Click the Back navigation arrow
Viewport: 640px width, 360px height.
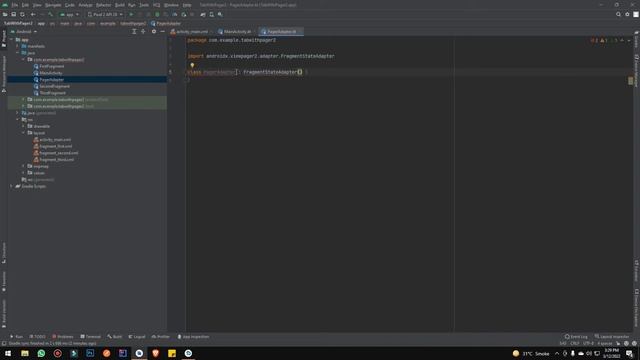(33, 14)
